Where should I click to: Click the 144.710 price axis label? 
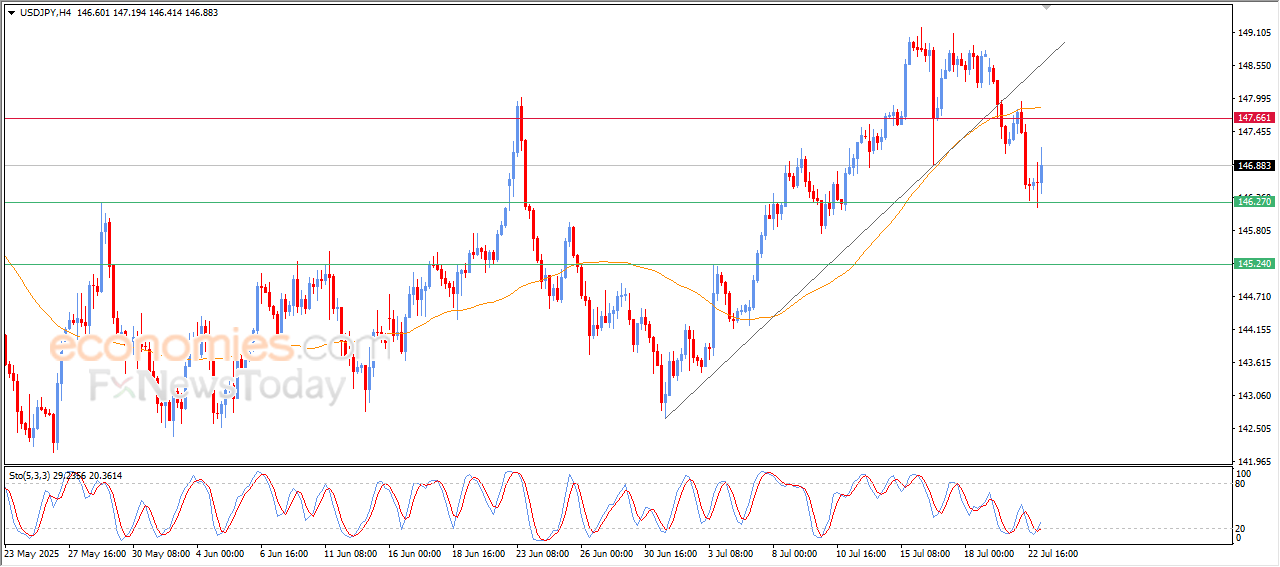click(1254, 297)
